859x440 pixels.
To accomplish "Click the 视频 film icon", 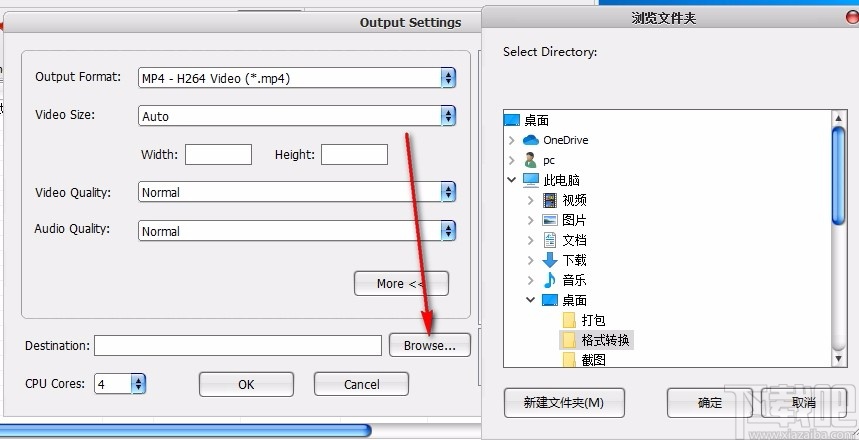I will pyautogui.click(x=549, y=200).
